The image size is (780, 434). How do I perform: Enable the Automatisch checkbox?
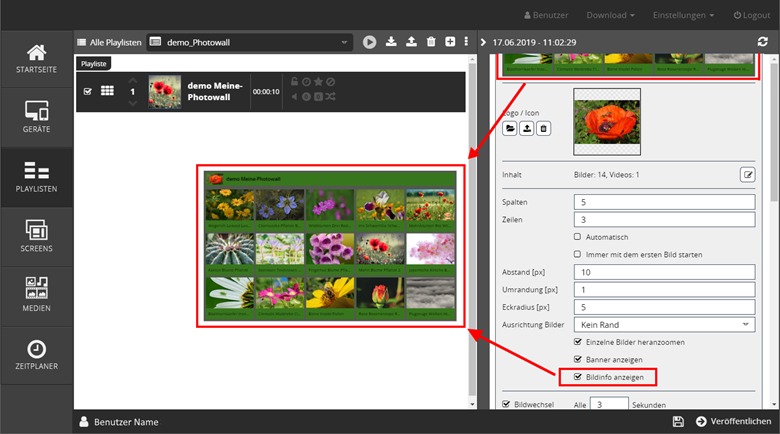pyautogui.click(x=578, y=237)
